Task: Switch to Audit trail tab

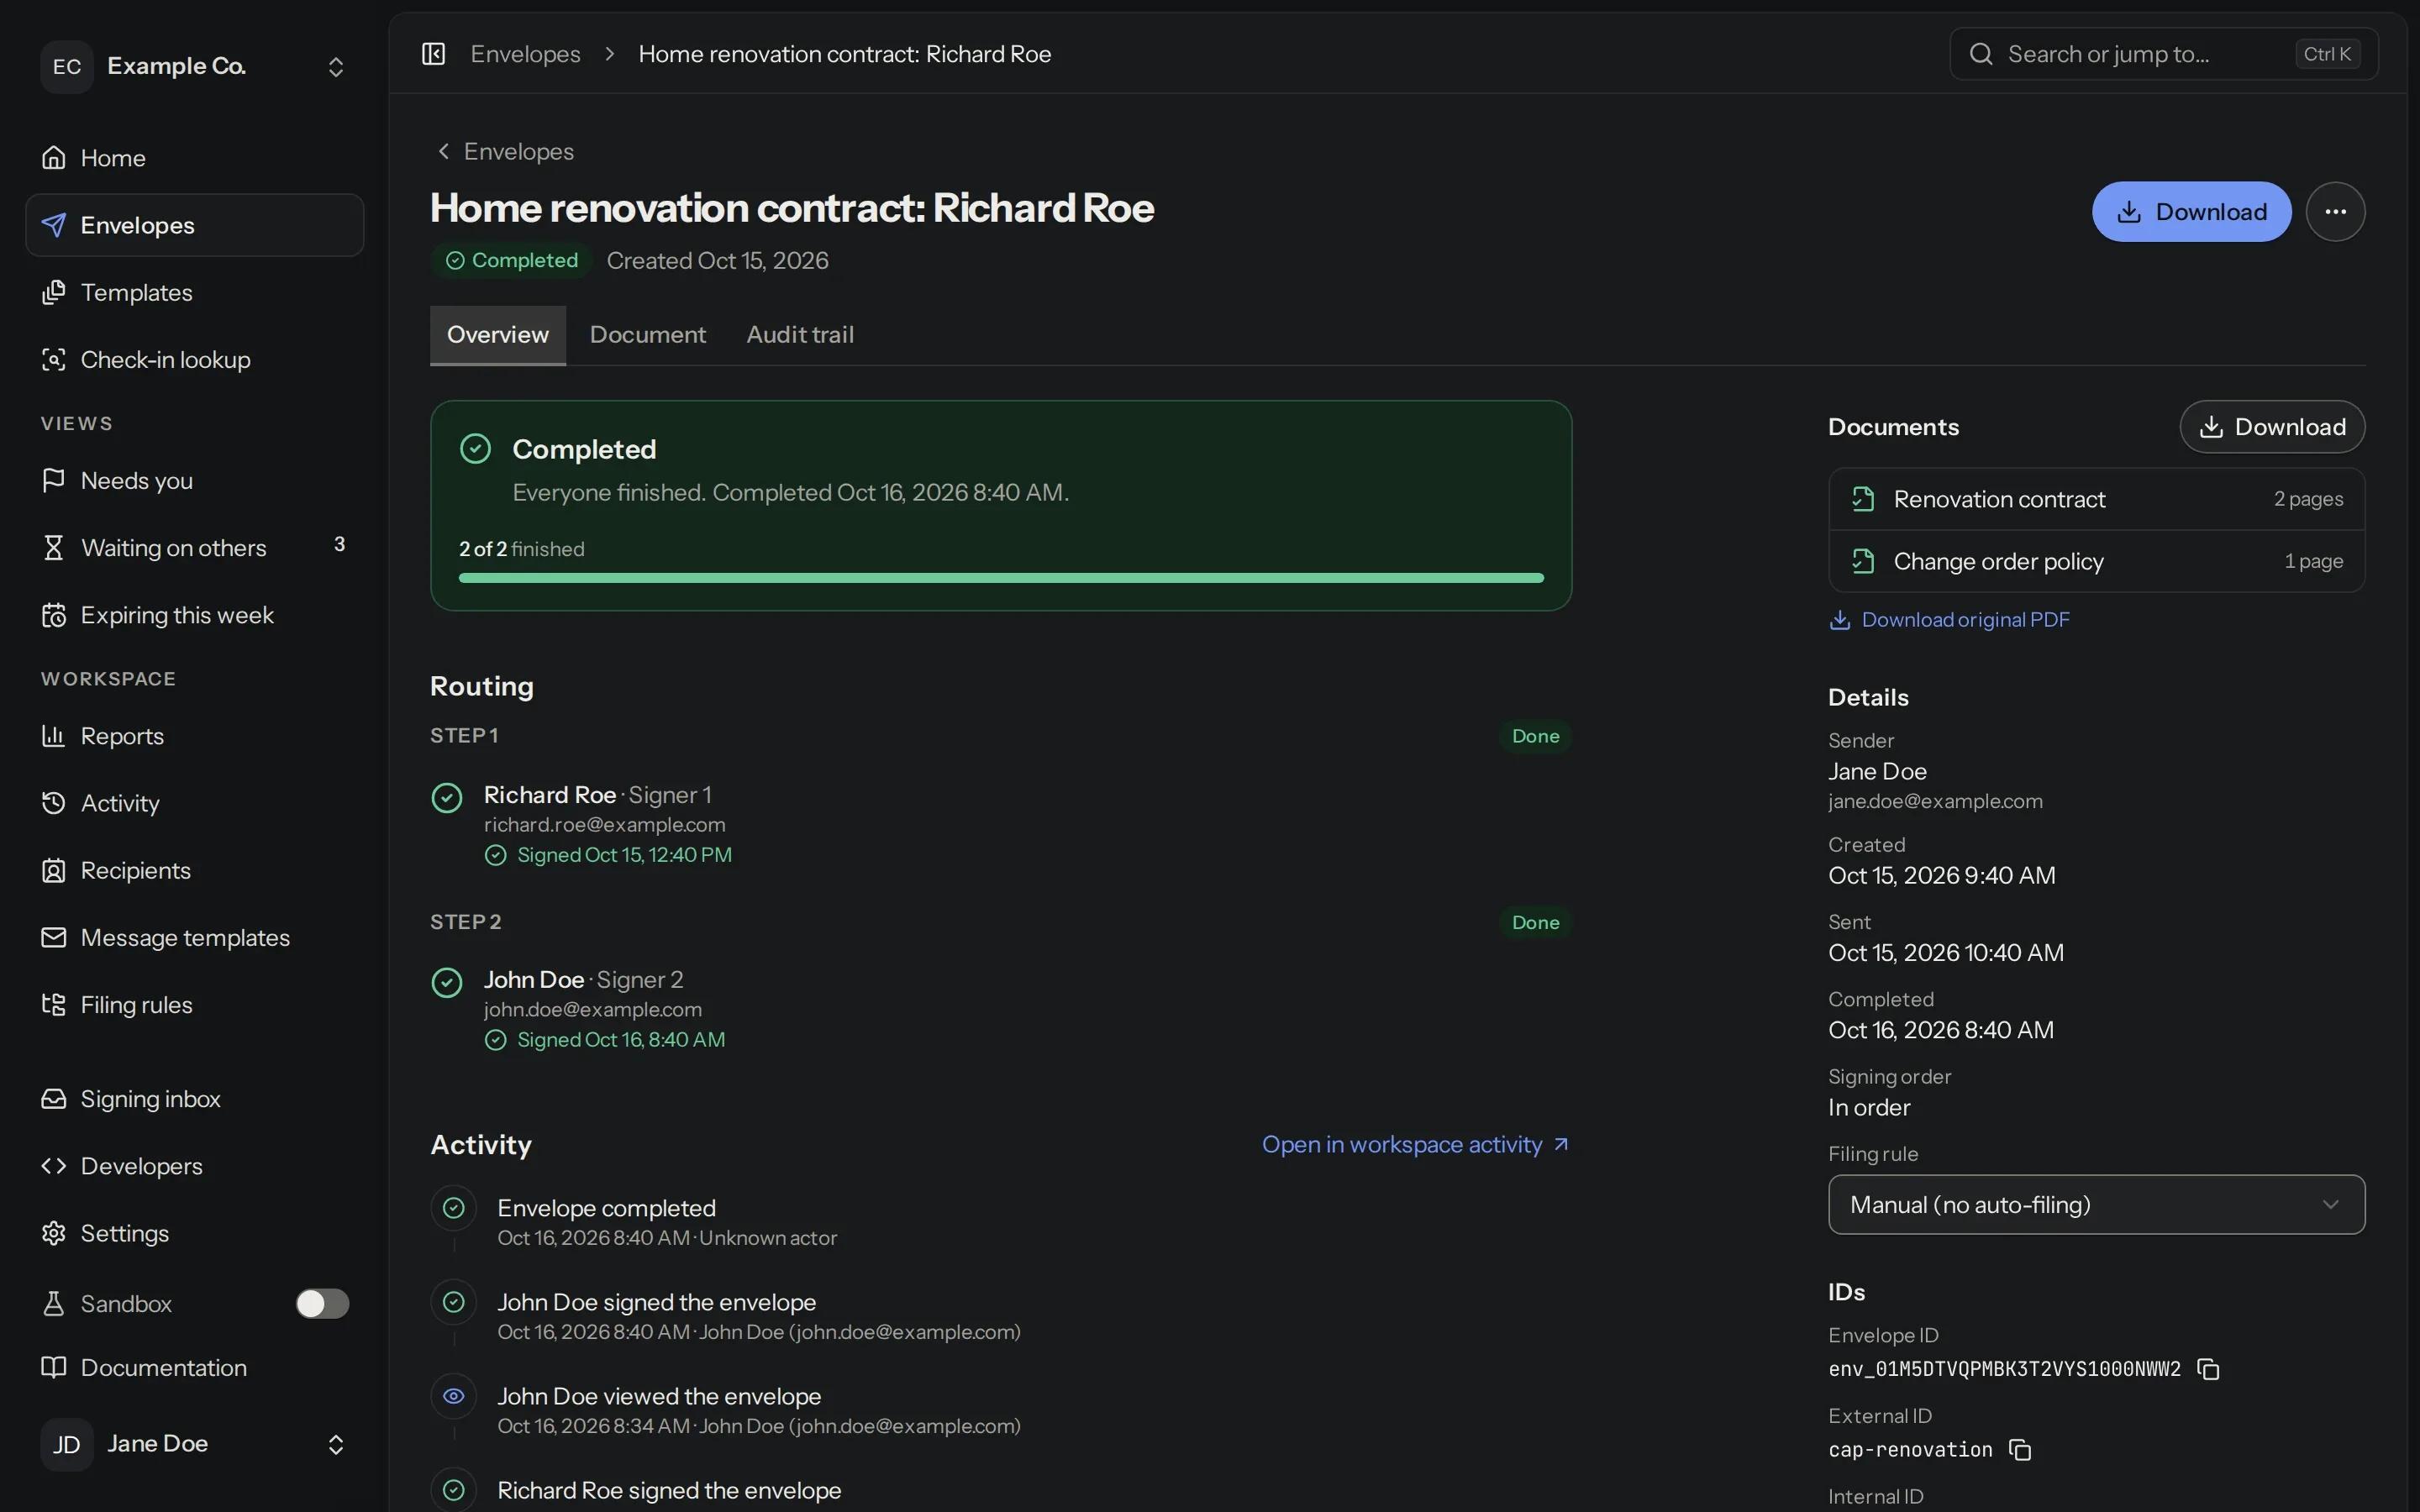Action: 800,335
